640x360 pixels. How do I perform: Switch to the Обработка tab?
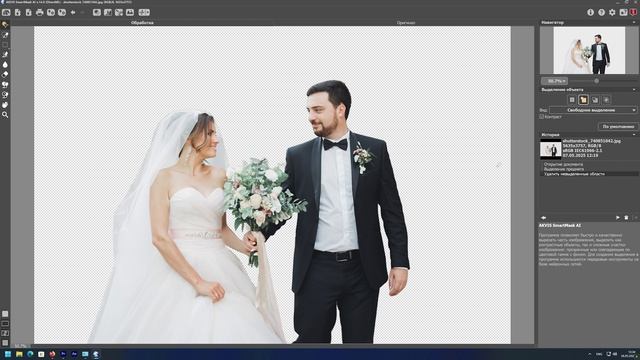coord(142,23)
